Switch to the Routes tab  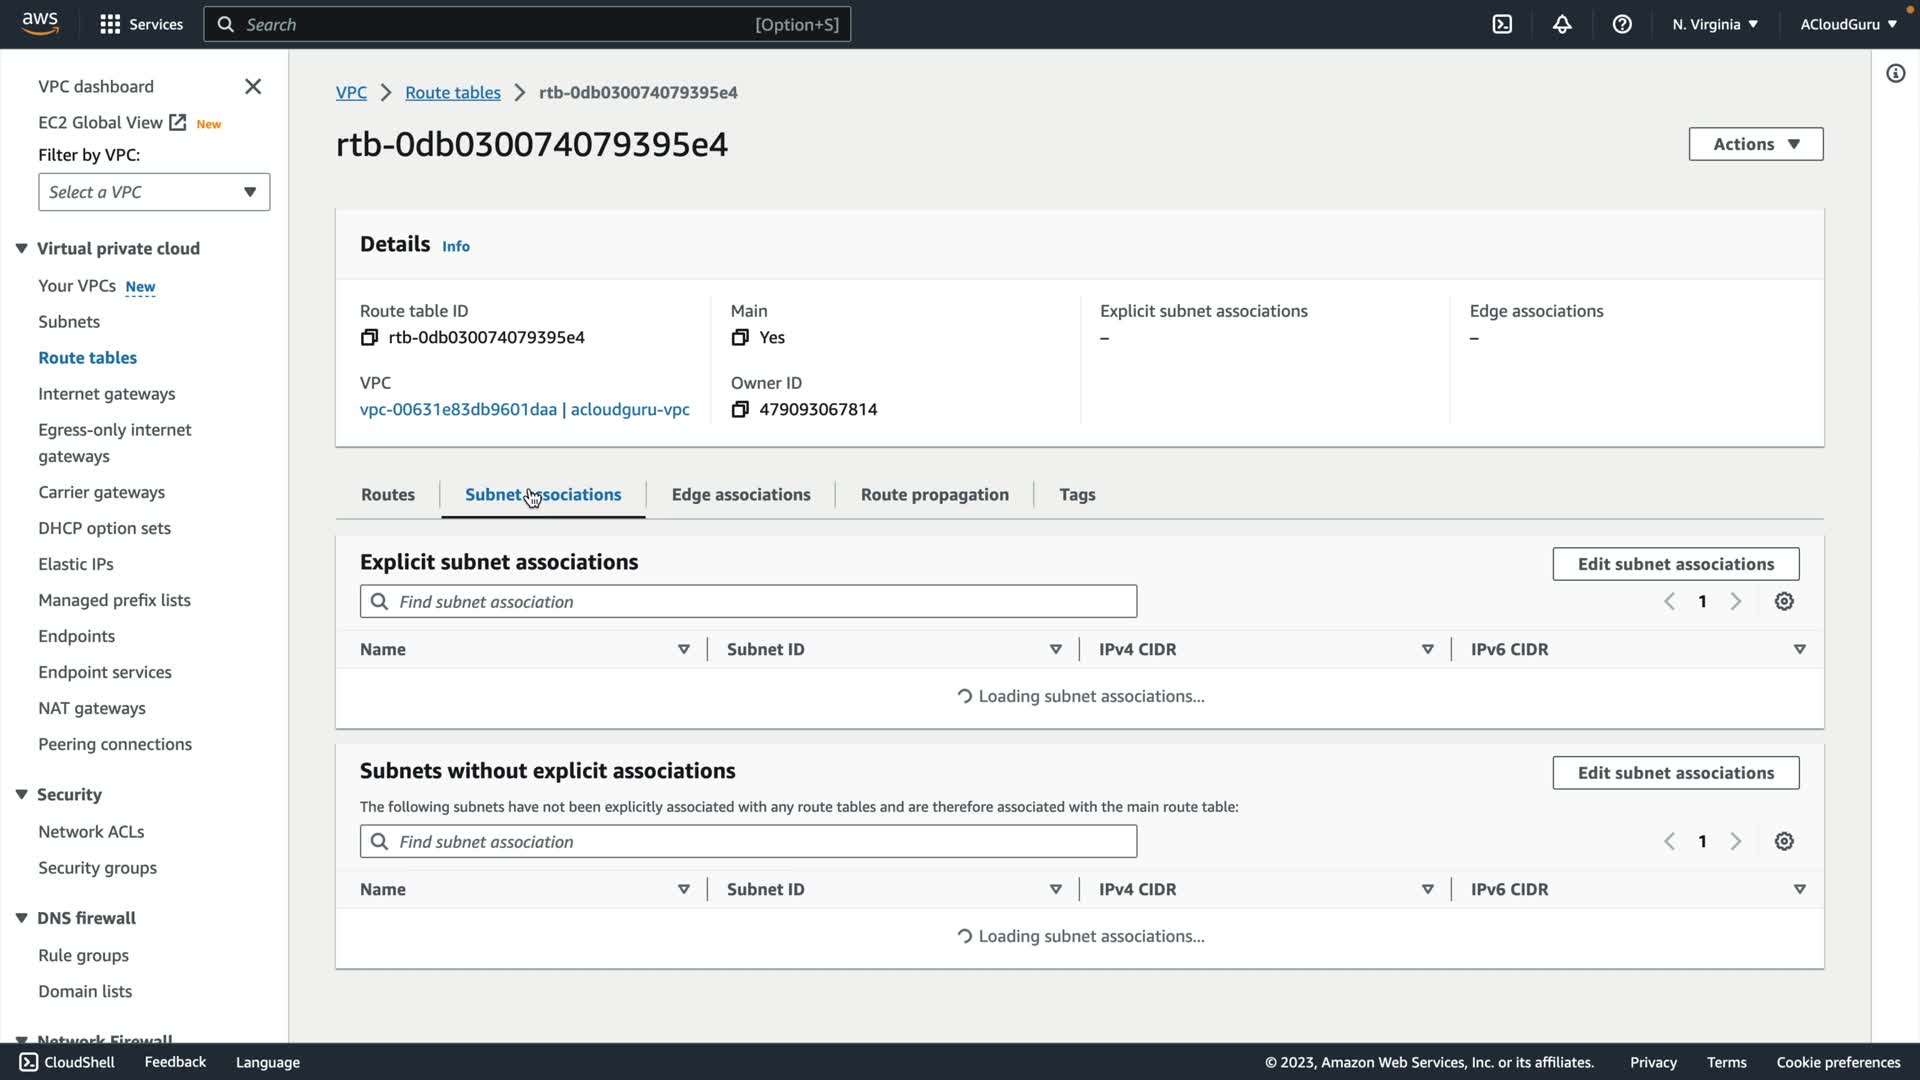coord(387,495)
